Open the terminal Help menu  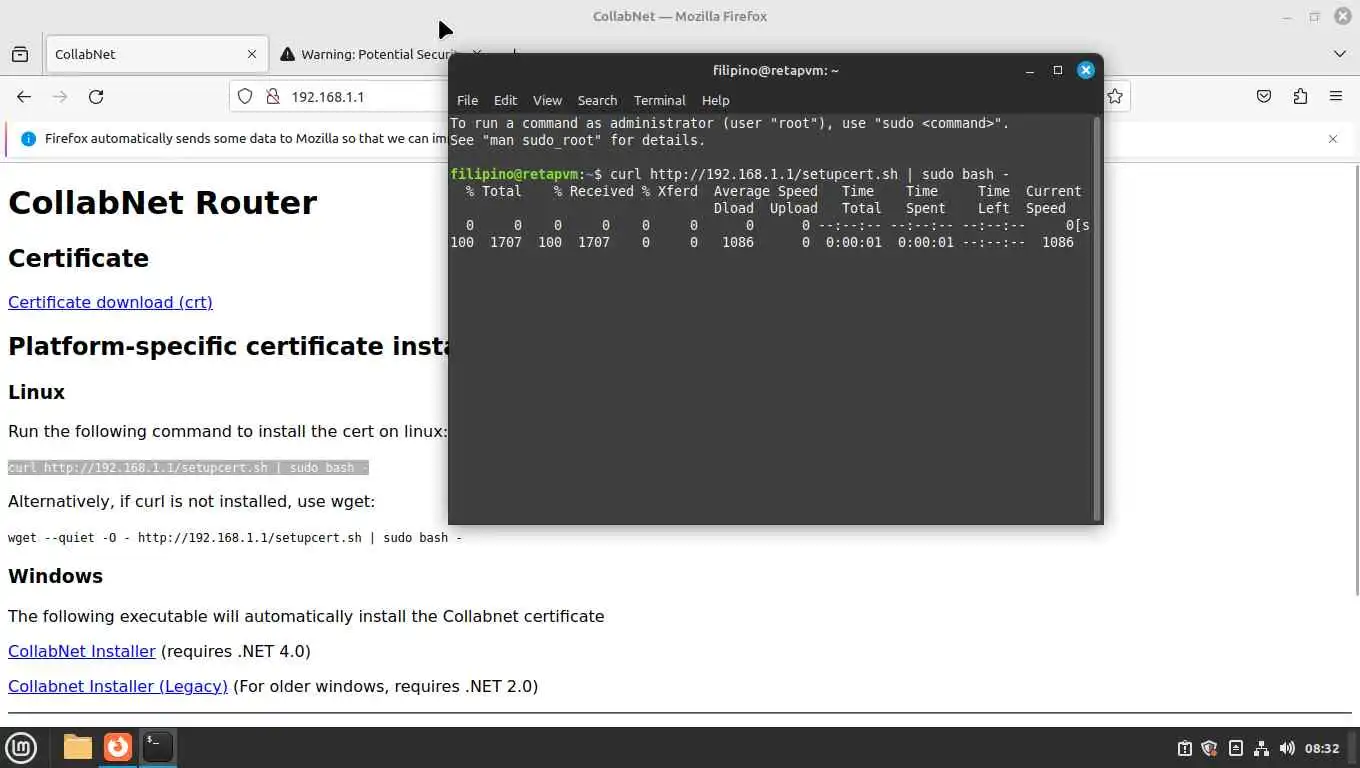click(715, 100)
